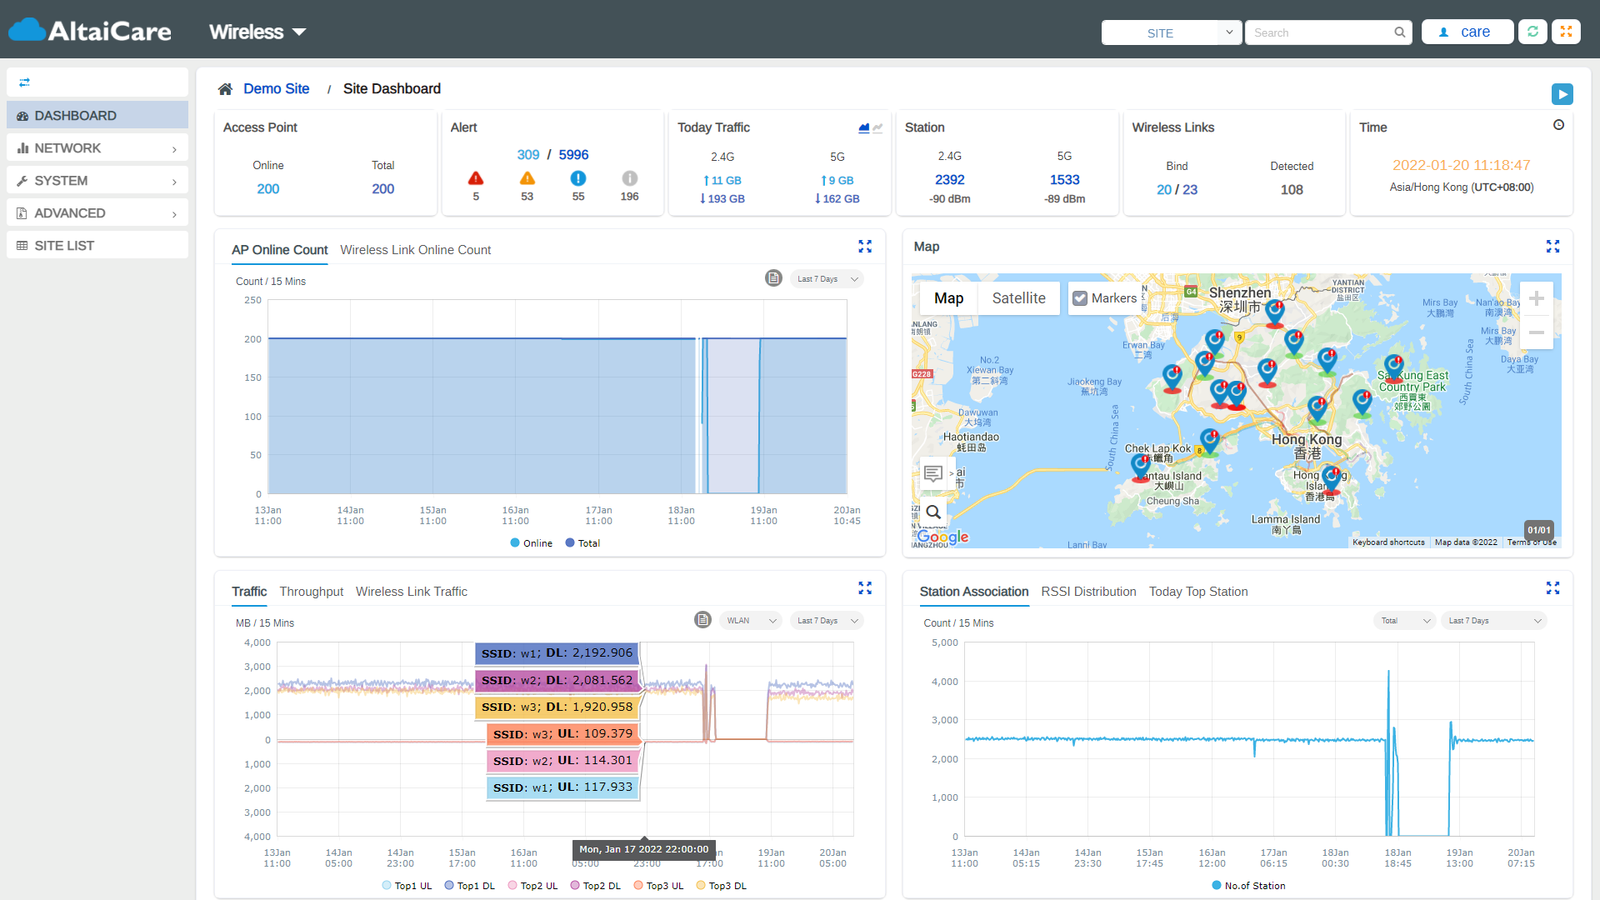Click the orange fullscreen icon in top bar
The image size is (1600, 900).
point(1566,32)
